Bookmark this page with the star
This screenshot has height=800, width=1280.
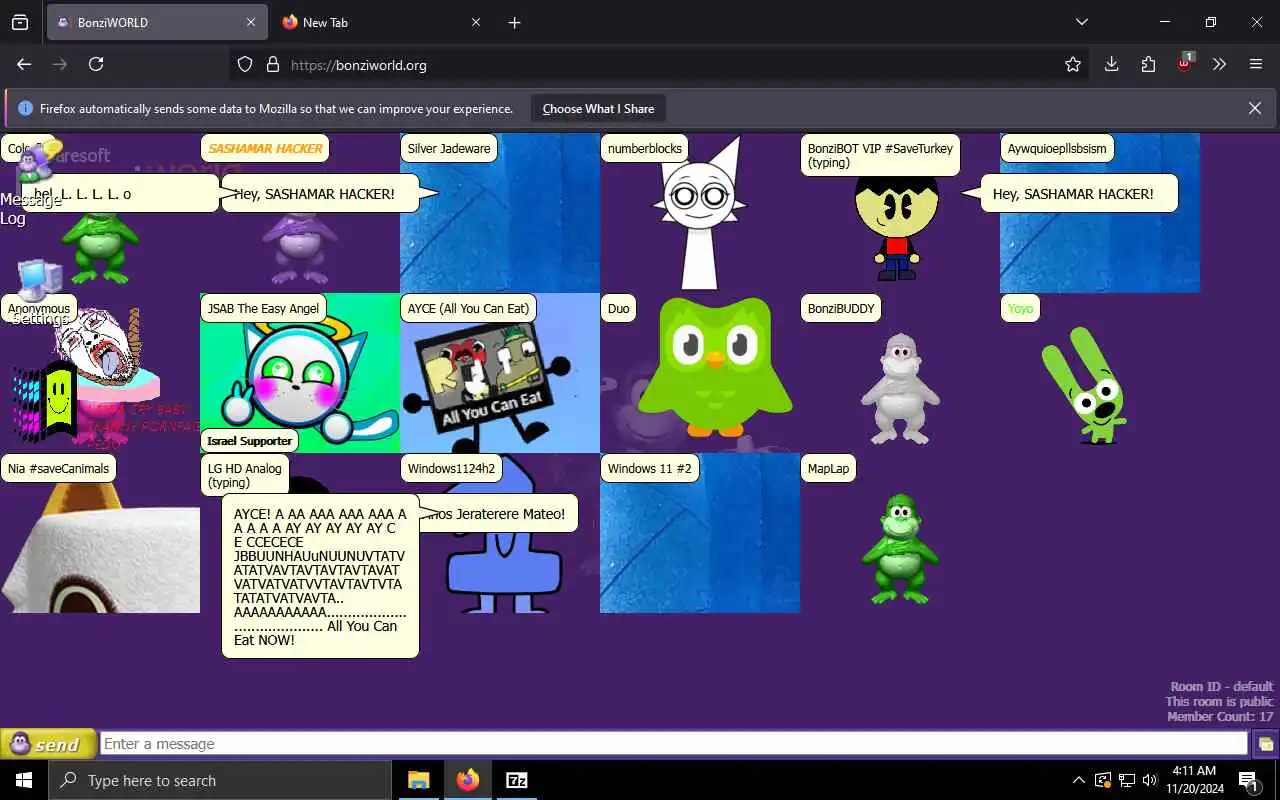coord(1073,64)
